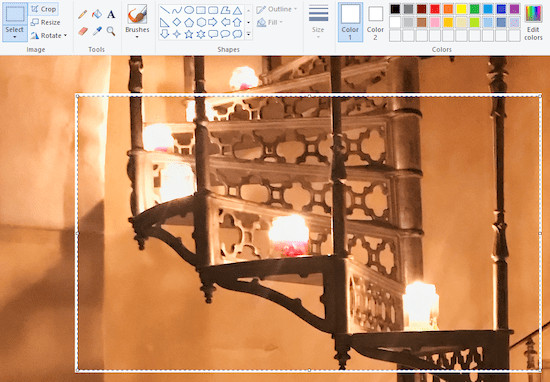The height and width of the screenshot is (382, 550).
Task: Activate the Color 2 background button
Action: click(375, 22)
